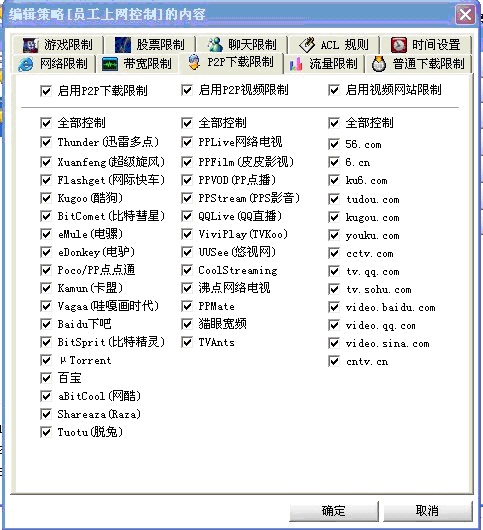Uncheck the youku.com checkbox
This screenshot has height=530, width=483.
pyautogui.click(x=334, y=235)
